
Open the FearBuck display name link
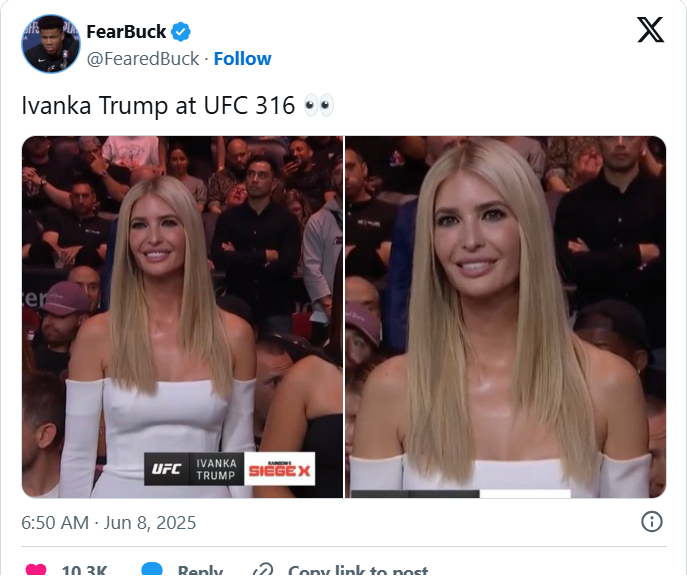126,32
